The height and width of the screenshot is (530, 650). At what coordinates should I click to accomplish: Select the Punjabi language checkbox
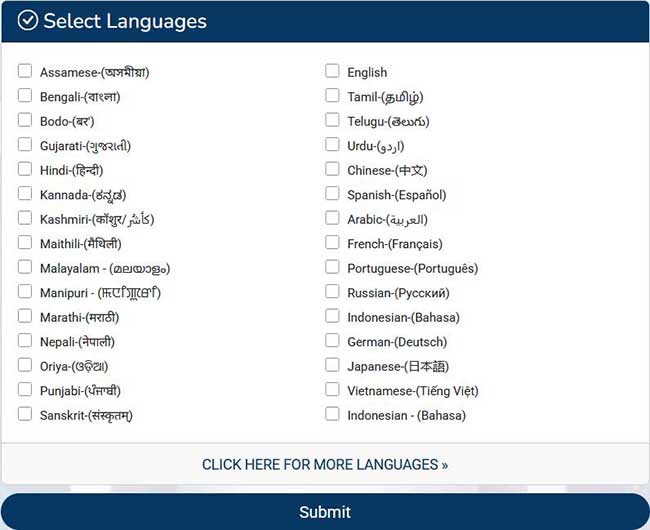(25, 390)
